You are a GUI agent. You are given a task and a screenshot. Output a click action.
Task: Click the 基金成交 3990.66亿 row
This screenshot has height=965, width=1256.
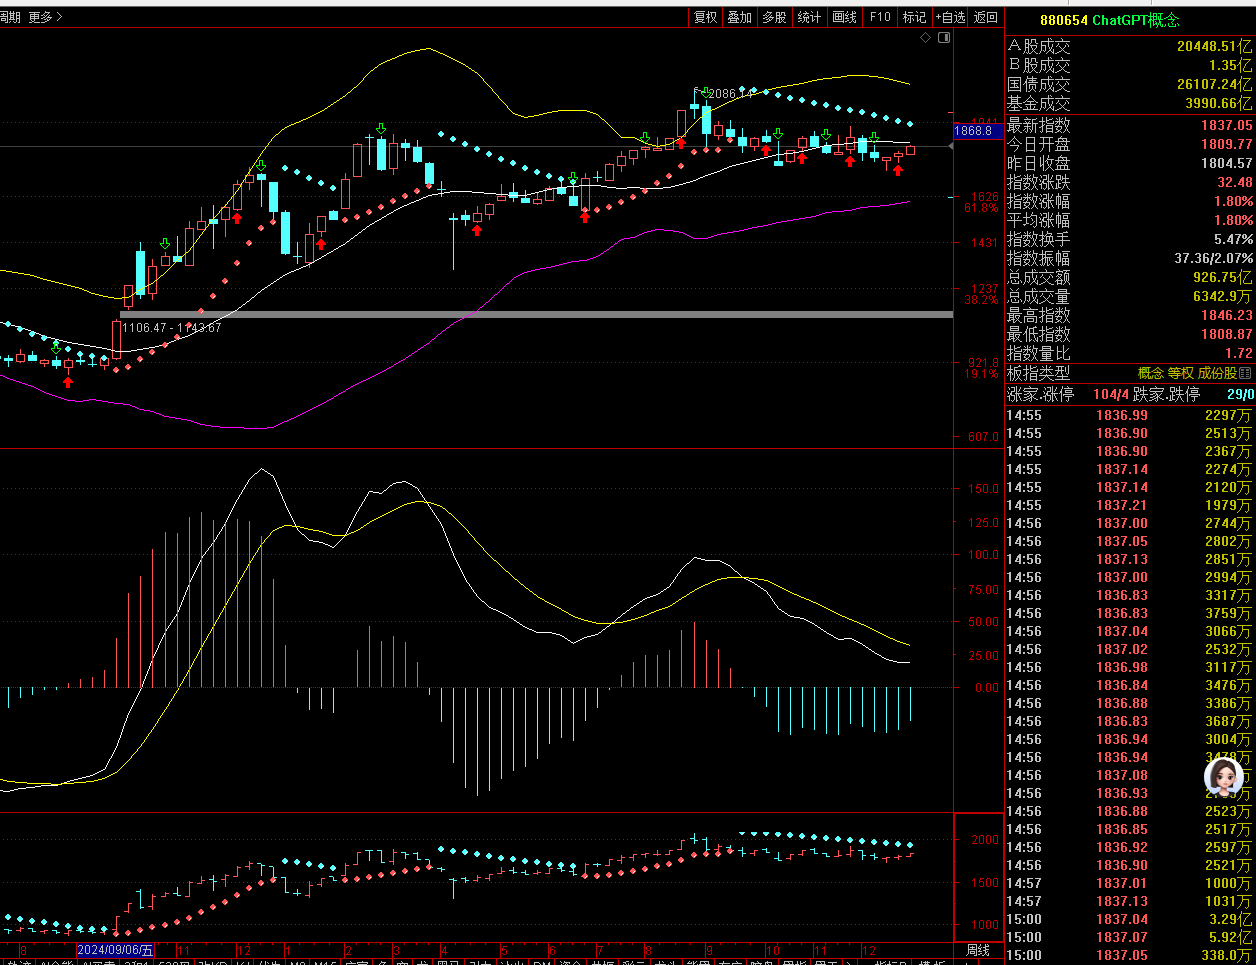tap(1130, 103)
